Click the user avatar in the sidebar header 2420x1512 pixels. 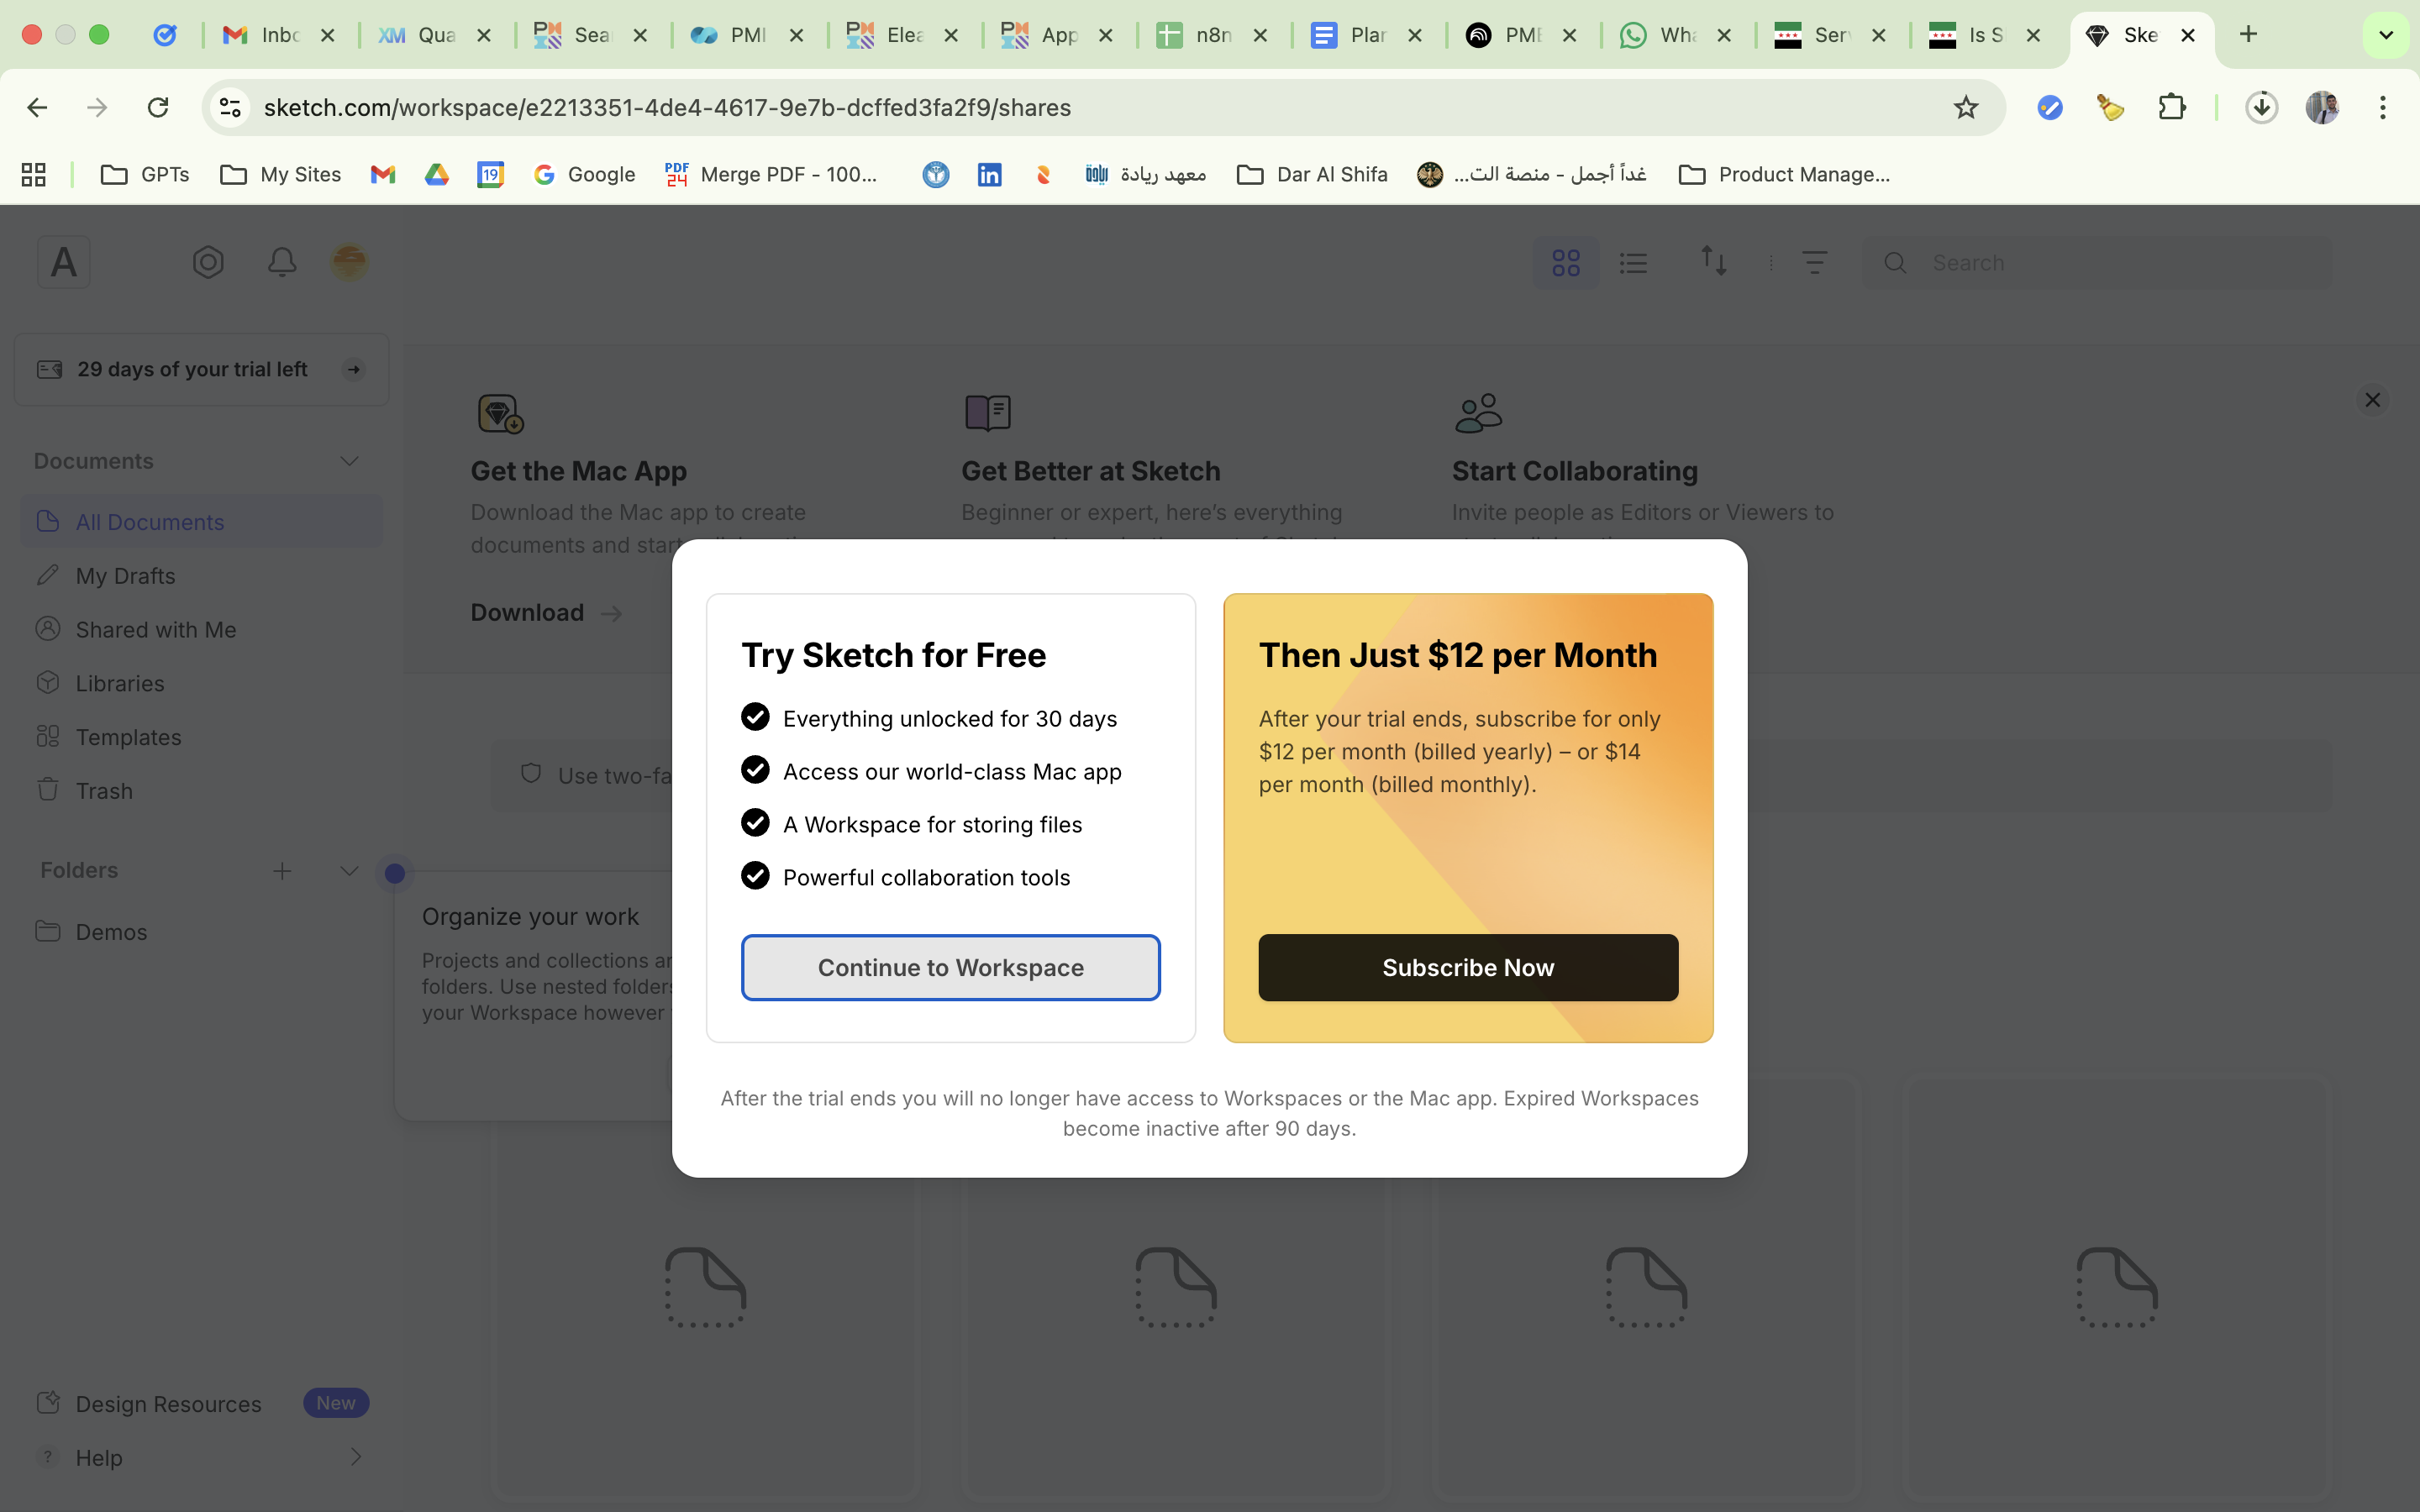349,262
